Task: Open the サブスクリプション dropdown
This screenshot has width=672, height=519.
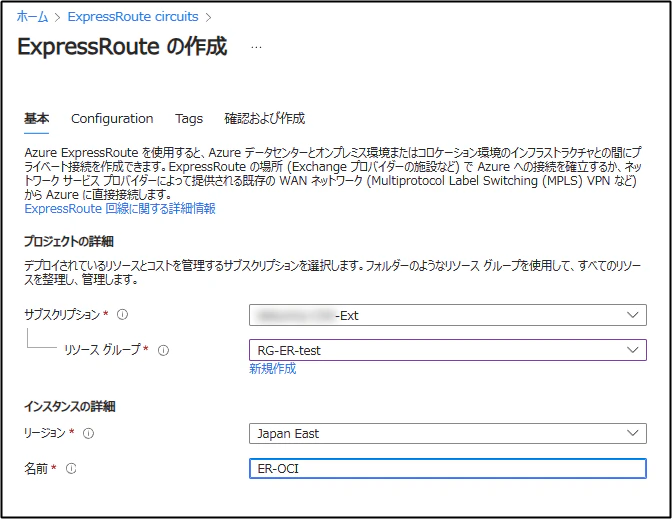Action: pos(447,315)
